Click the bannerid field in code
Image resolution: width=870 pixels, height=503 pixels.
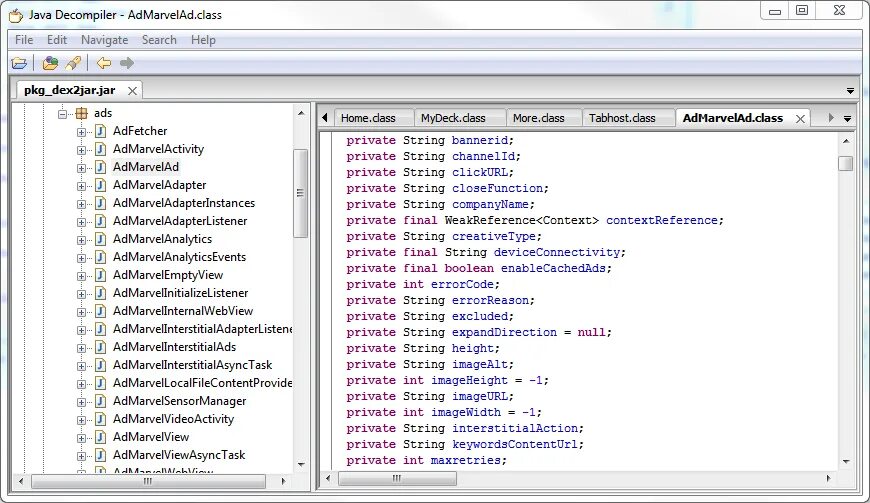pos(480,140)
